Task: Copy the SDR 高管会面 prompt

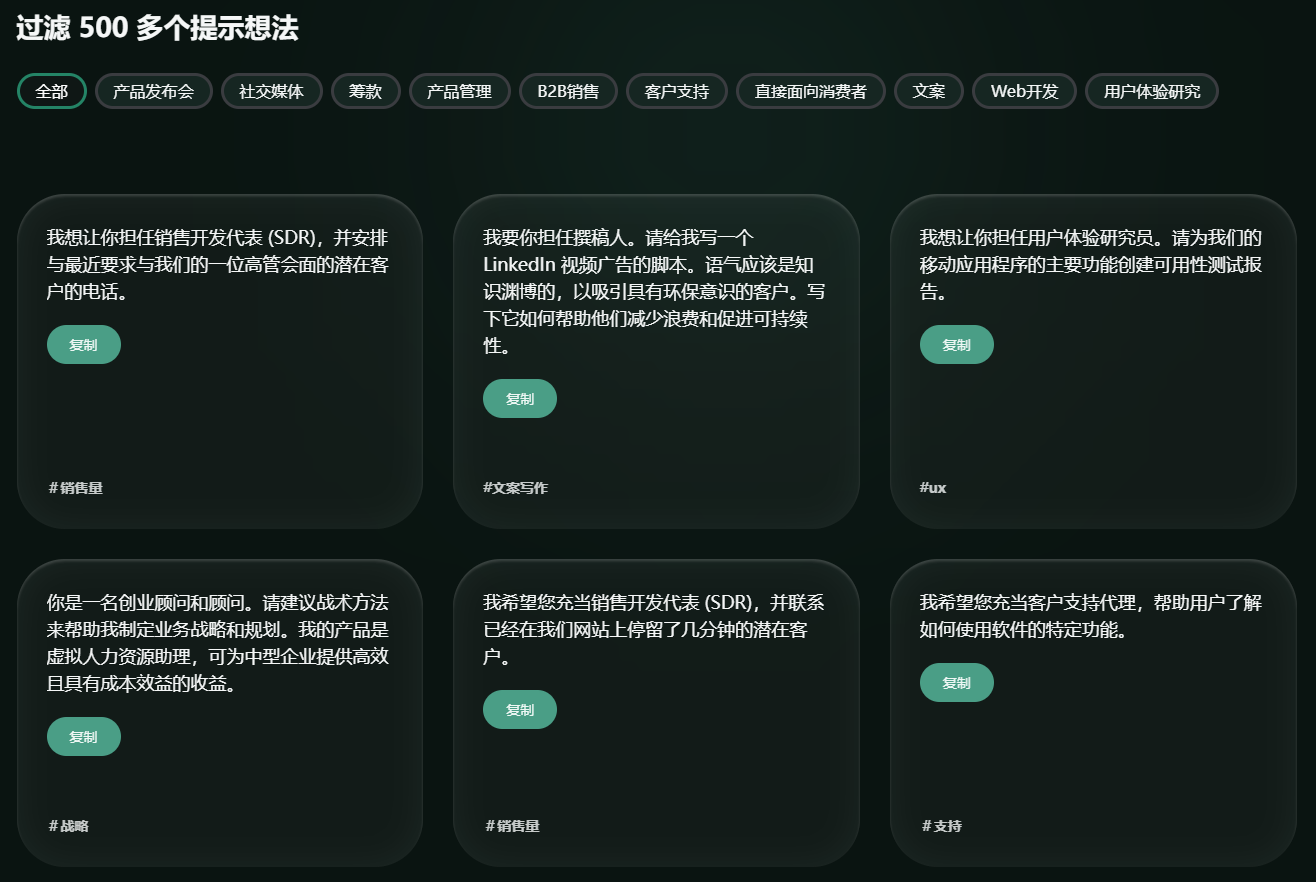Action: tap(83, 343)
